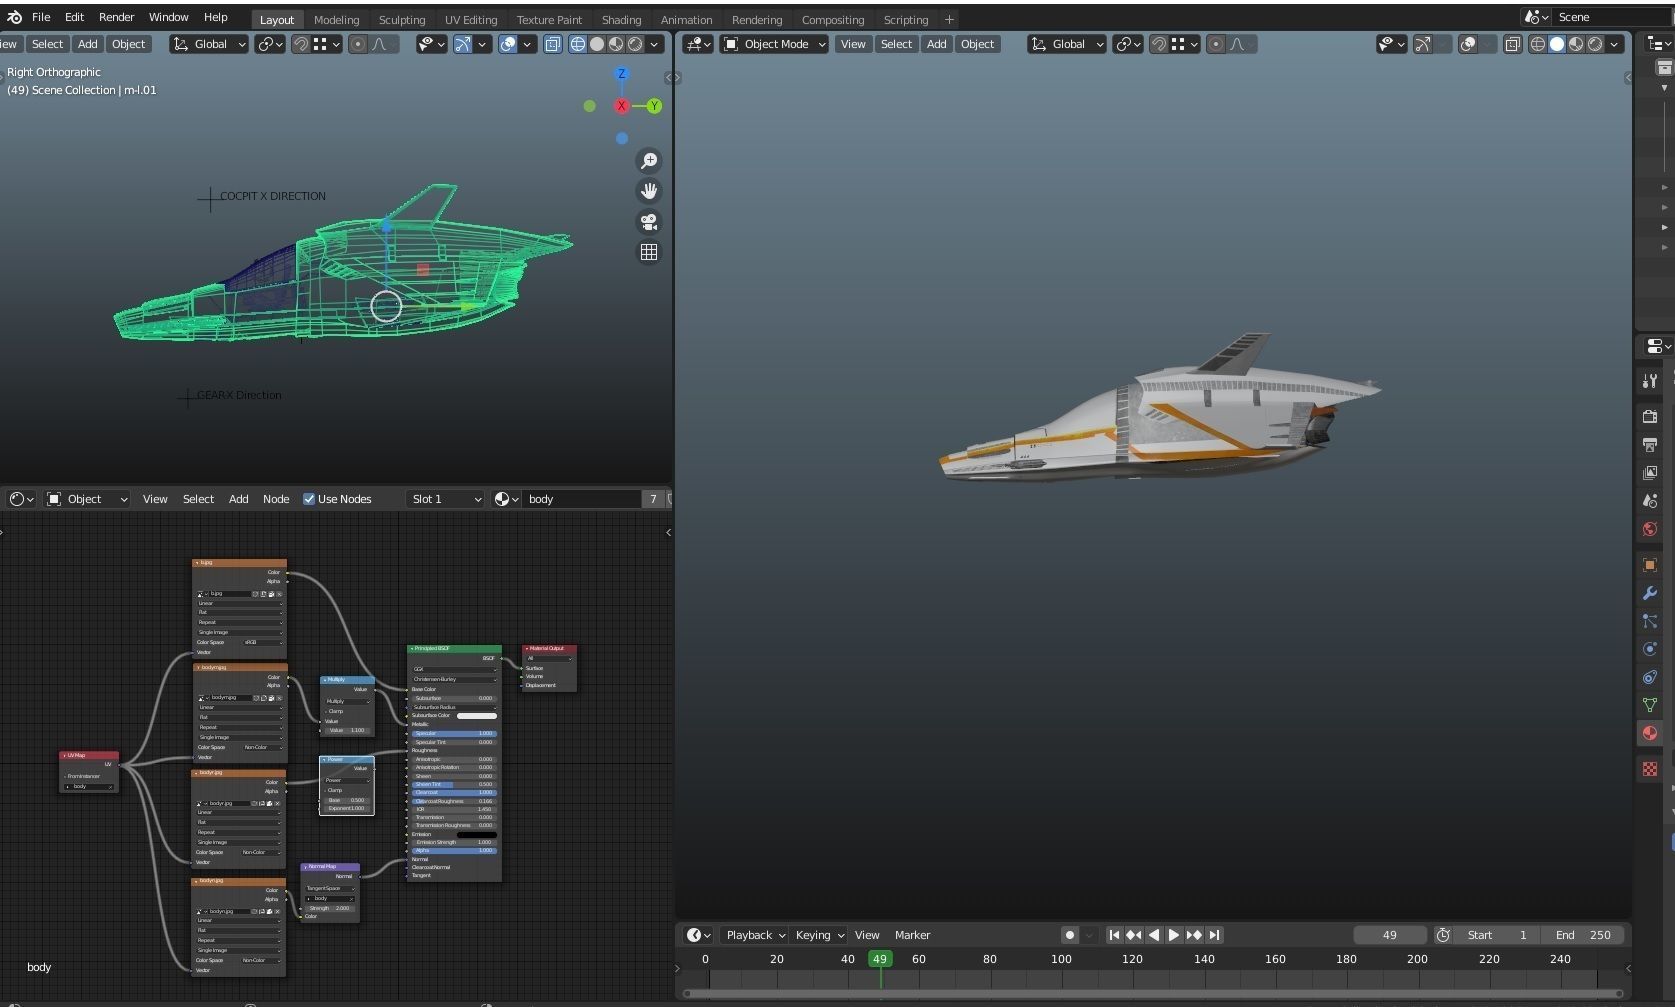
Task: Open node editor Object shader type dropdown
Action: pyautogui.click(x=87, y=499)
